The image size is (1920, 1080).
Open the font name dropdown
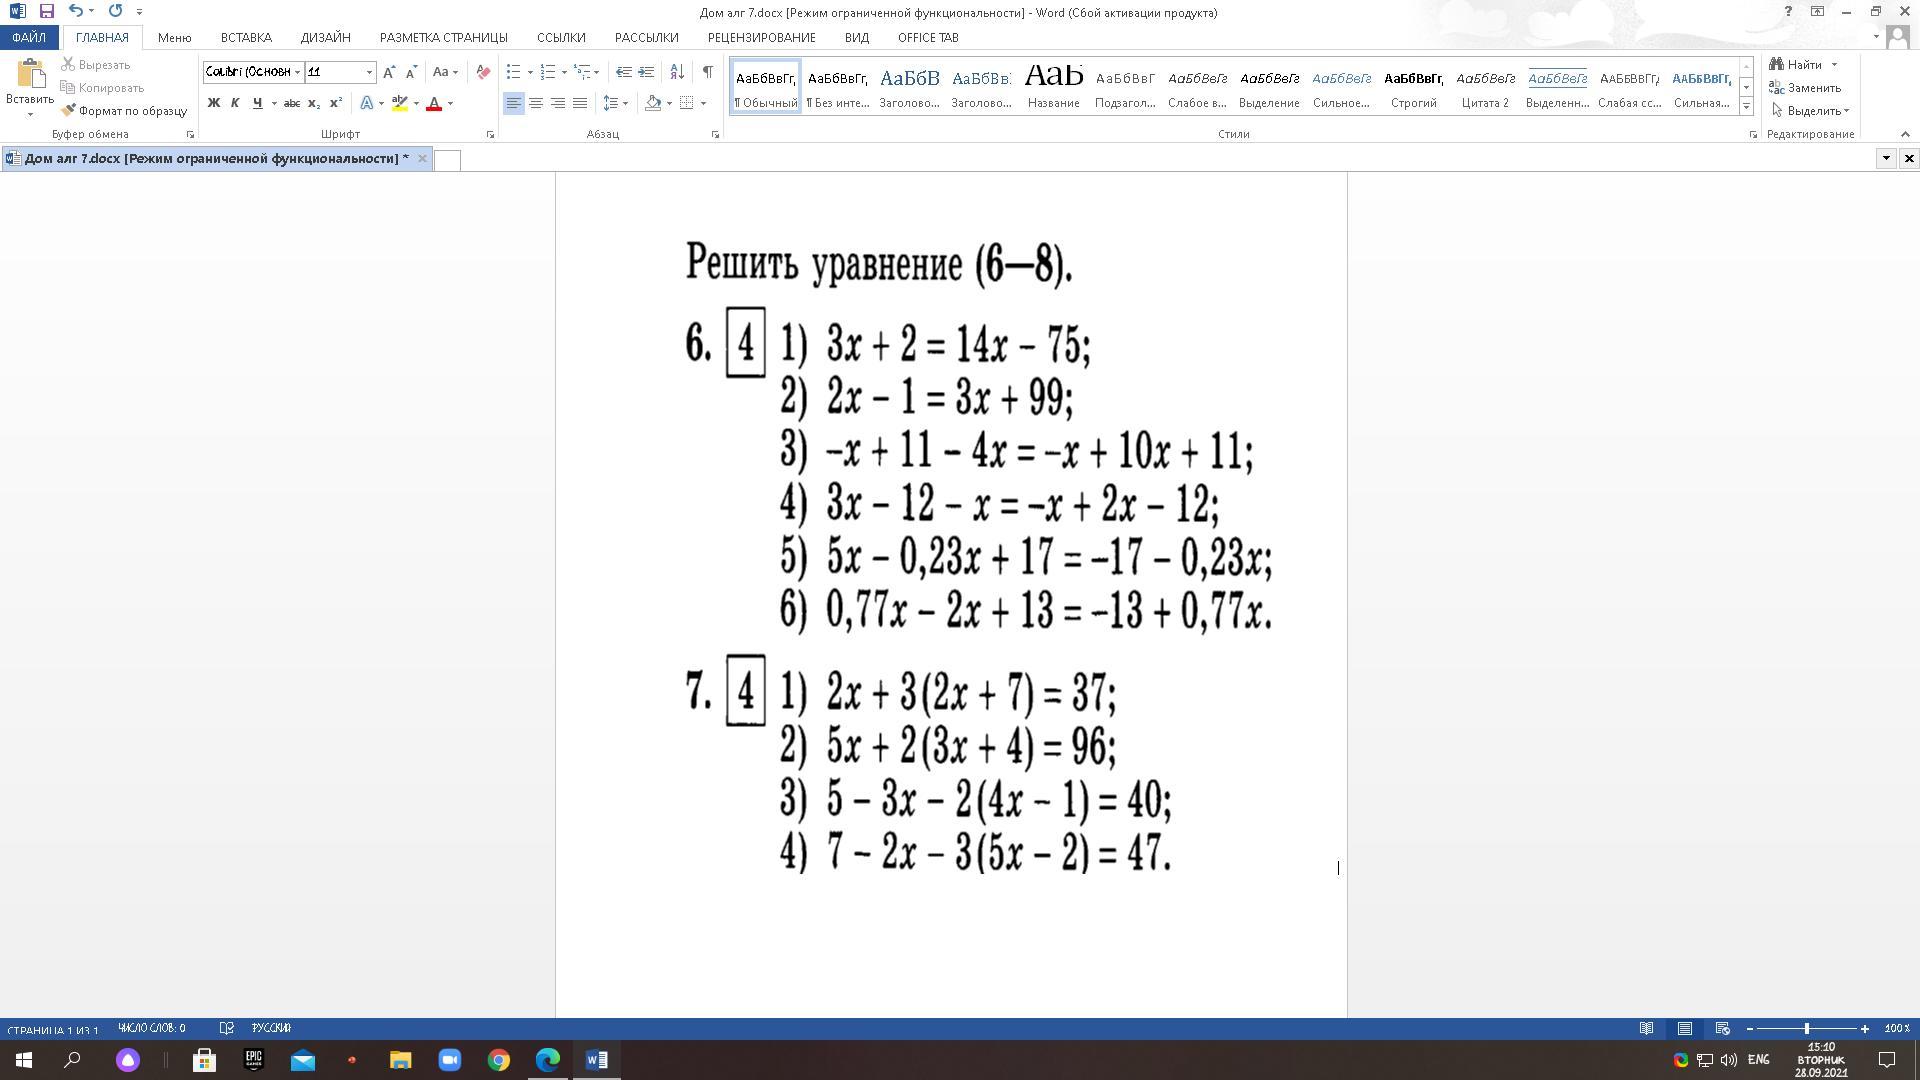click(x=297, y=72)
